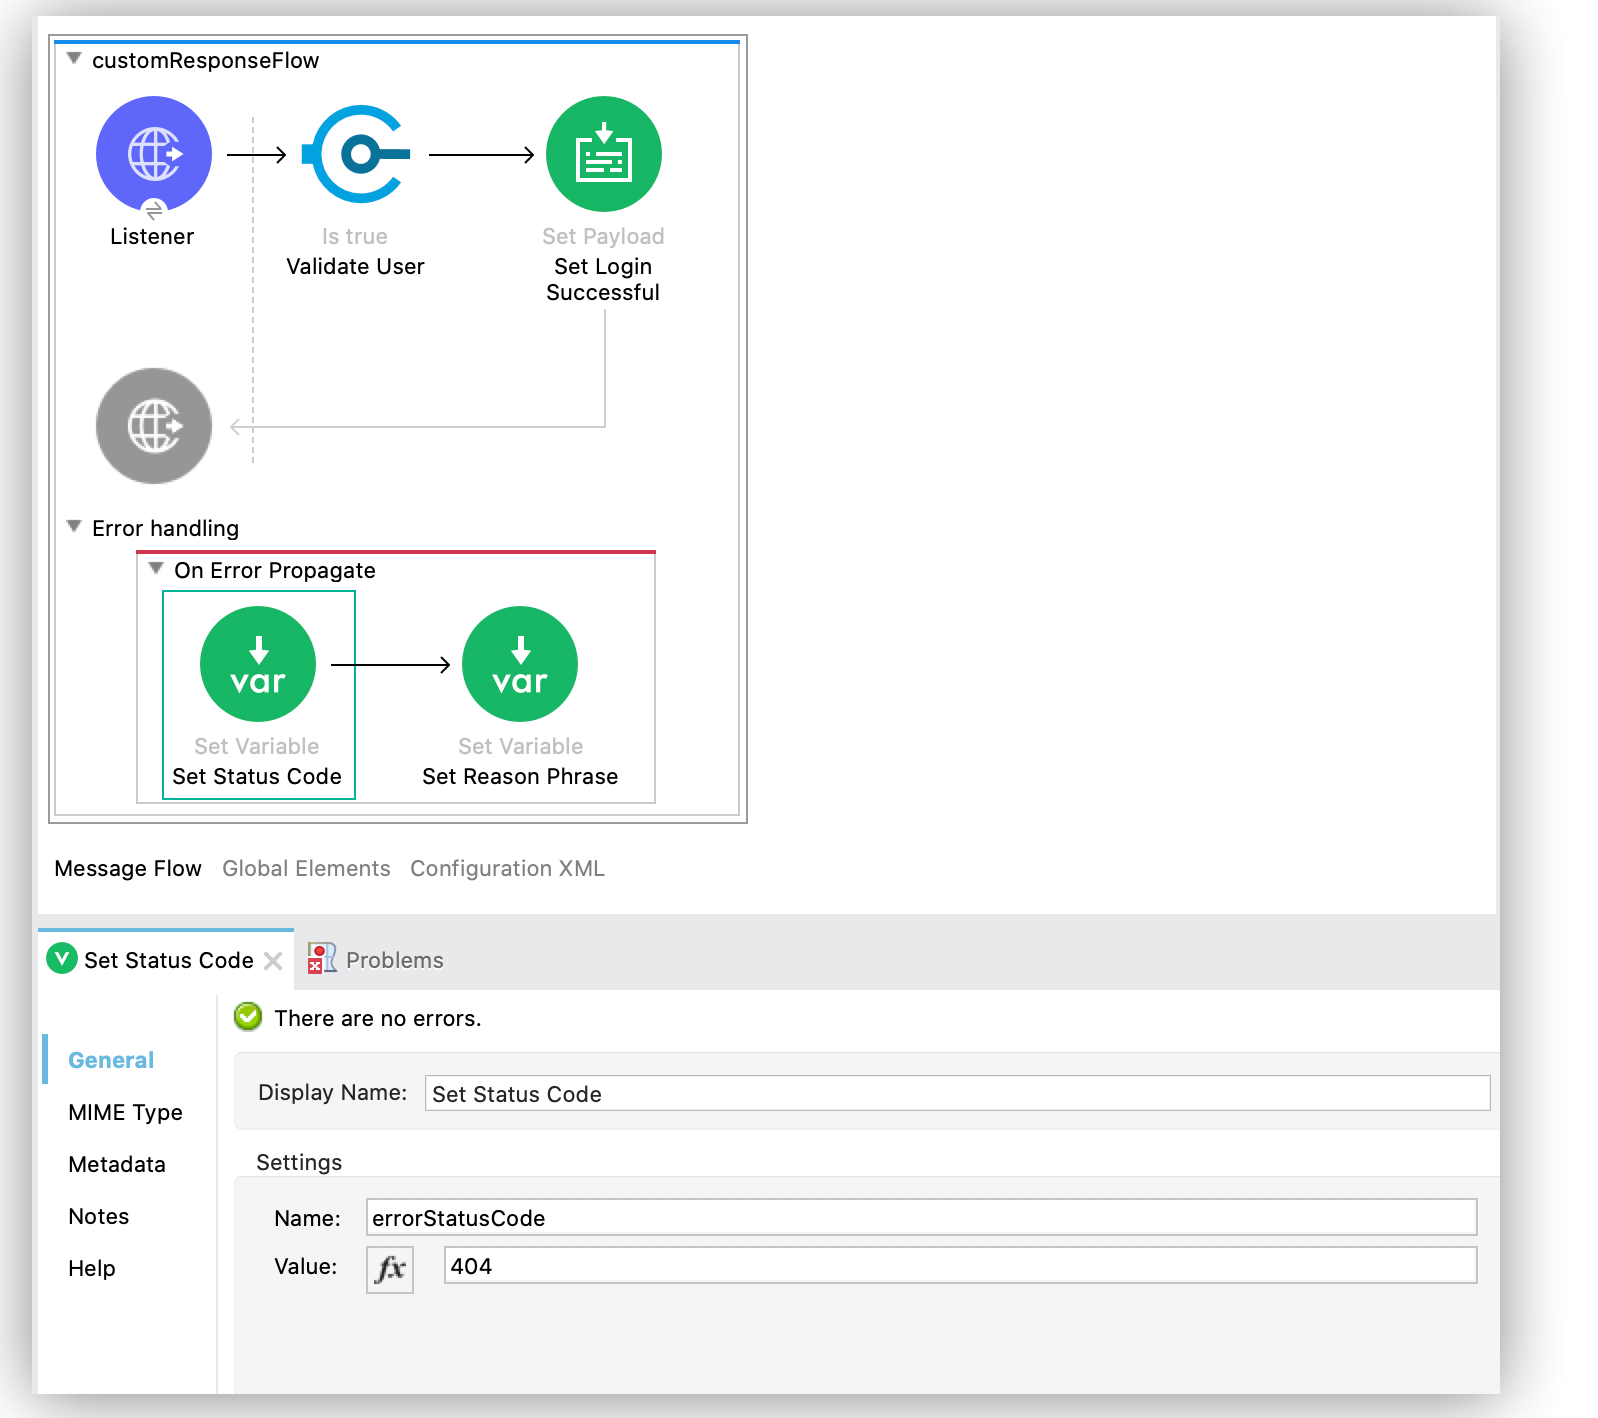Click the Problems tab icon
This screenshot has width=1598, height=1418.
pos(322,958)
